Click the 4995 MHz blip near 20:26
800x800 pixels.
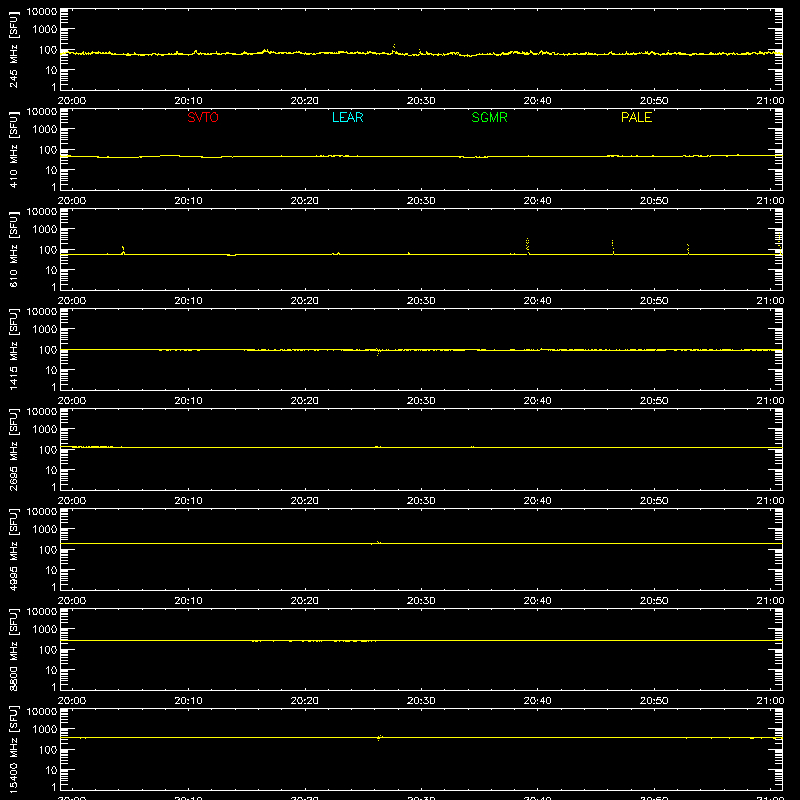(x=378, y=542)
